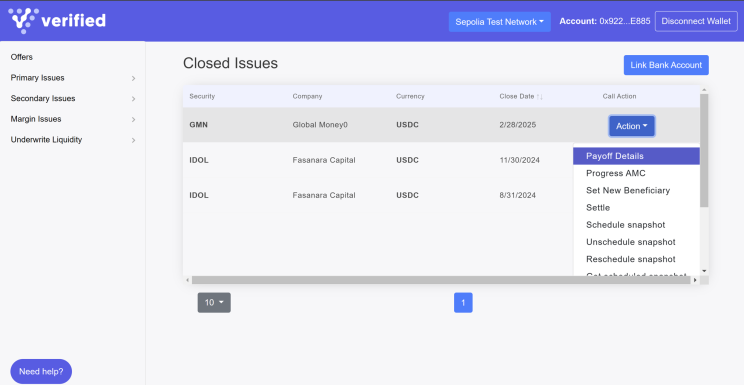Click IDOL in the 8/31/2024 row

coord(199,195)
